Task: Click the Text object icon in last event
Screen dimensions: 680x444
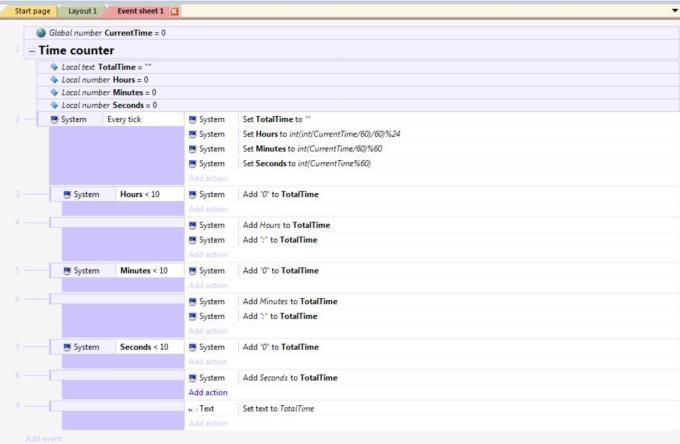Action: [x=193, y=408]
